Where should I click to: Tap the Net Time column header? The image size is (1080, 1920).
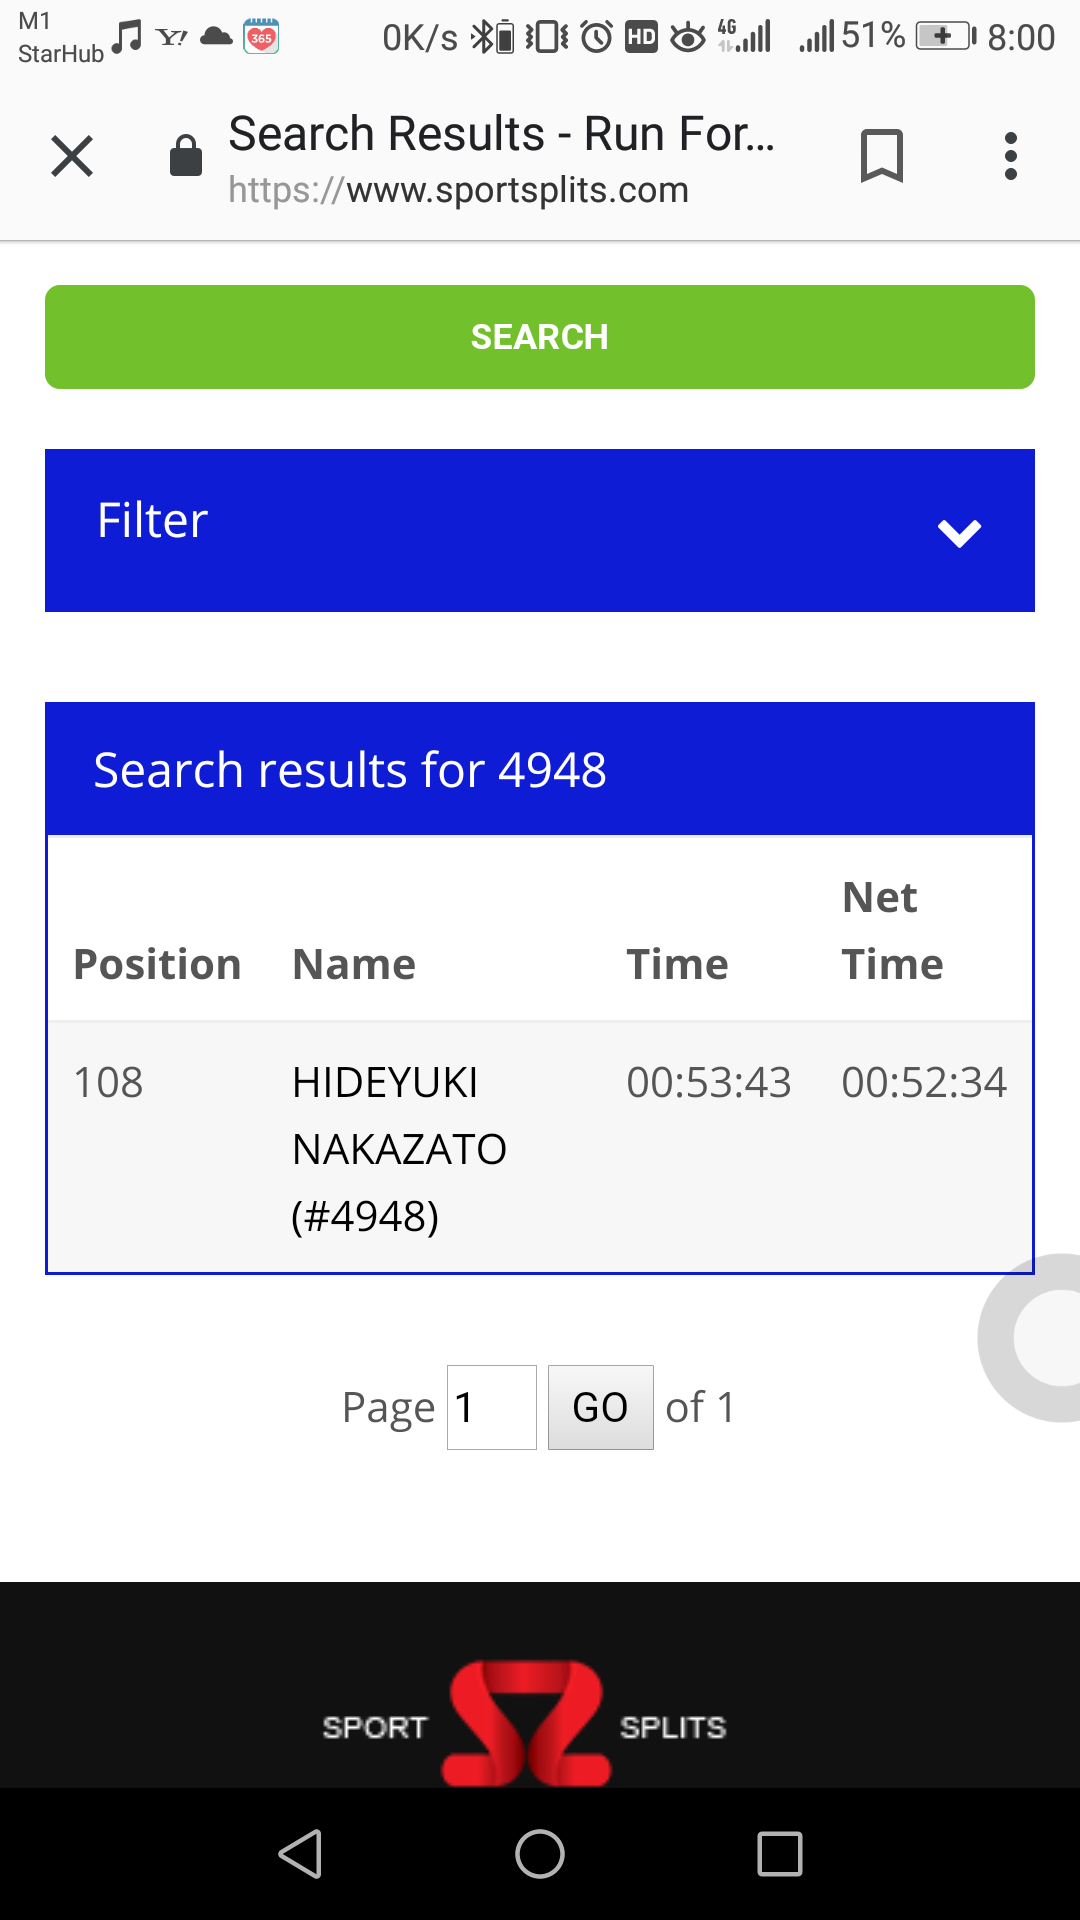(x=892, y=931)
